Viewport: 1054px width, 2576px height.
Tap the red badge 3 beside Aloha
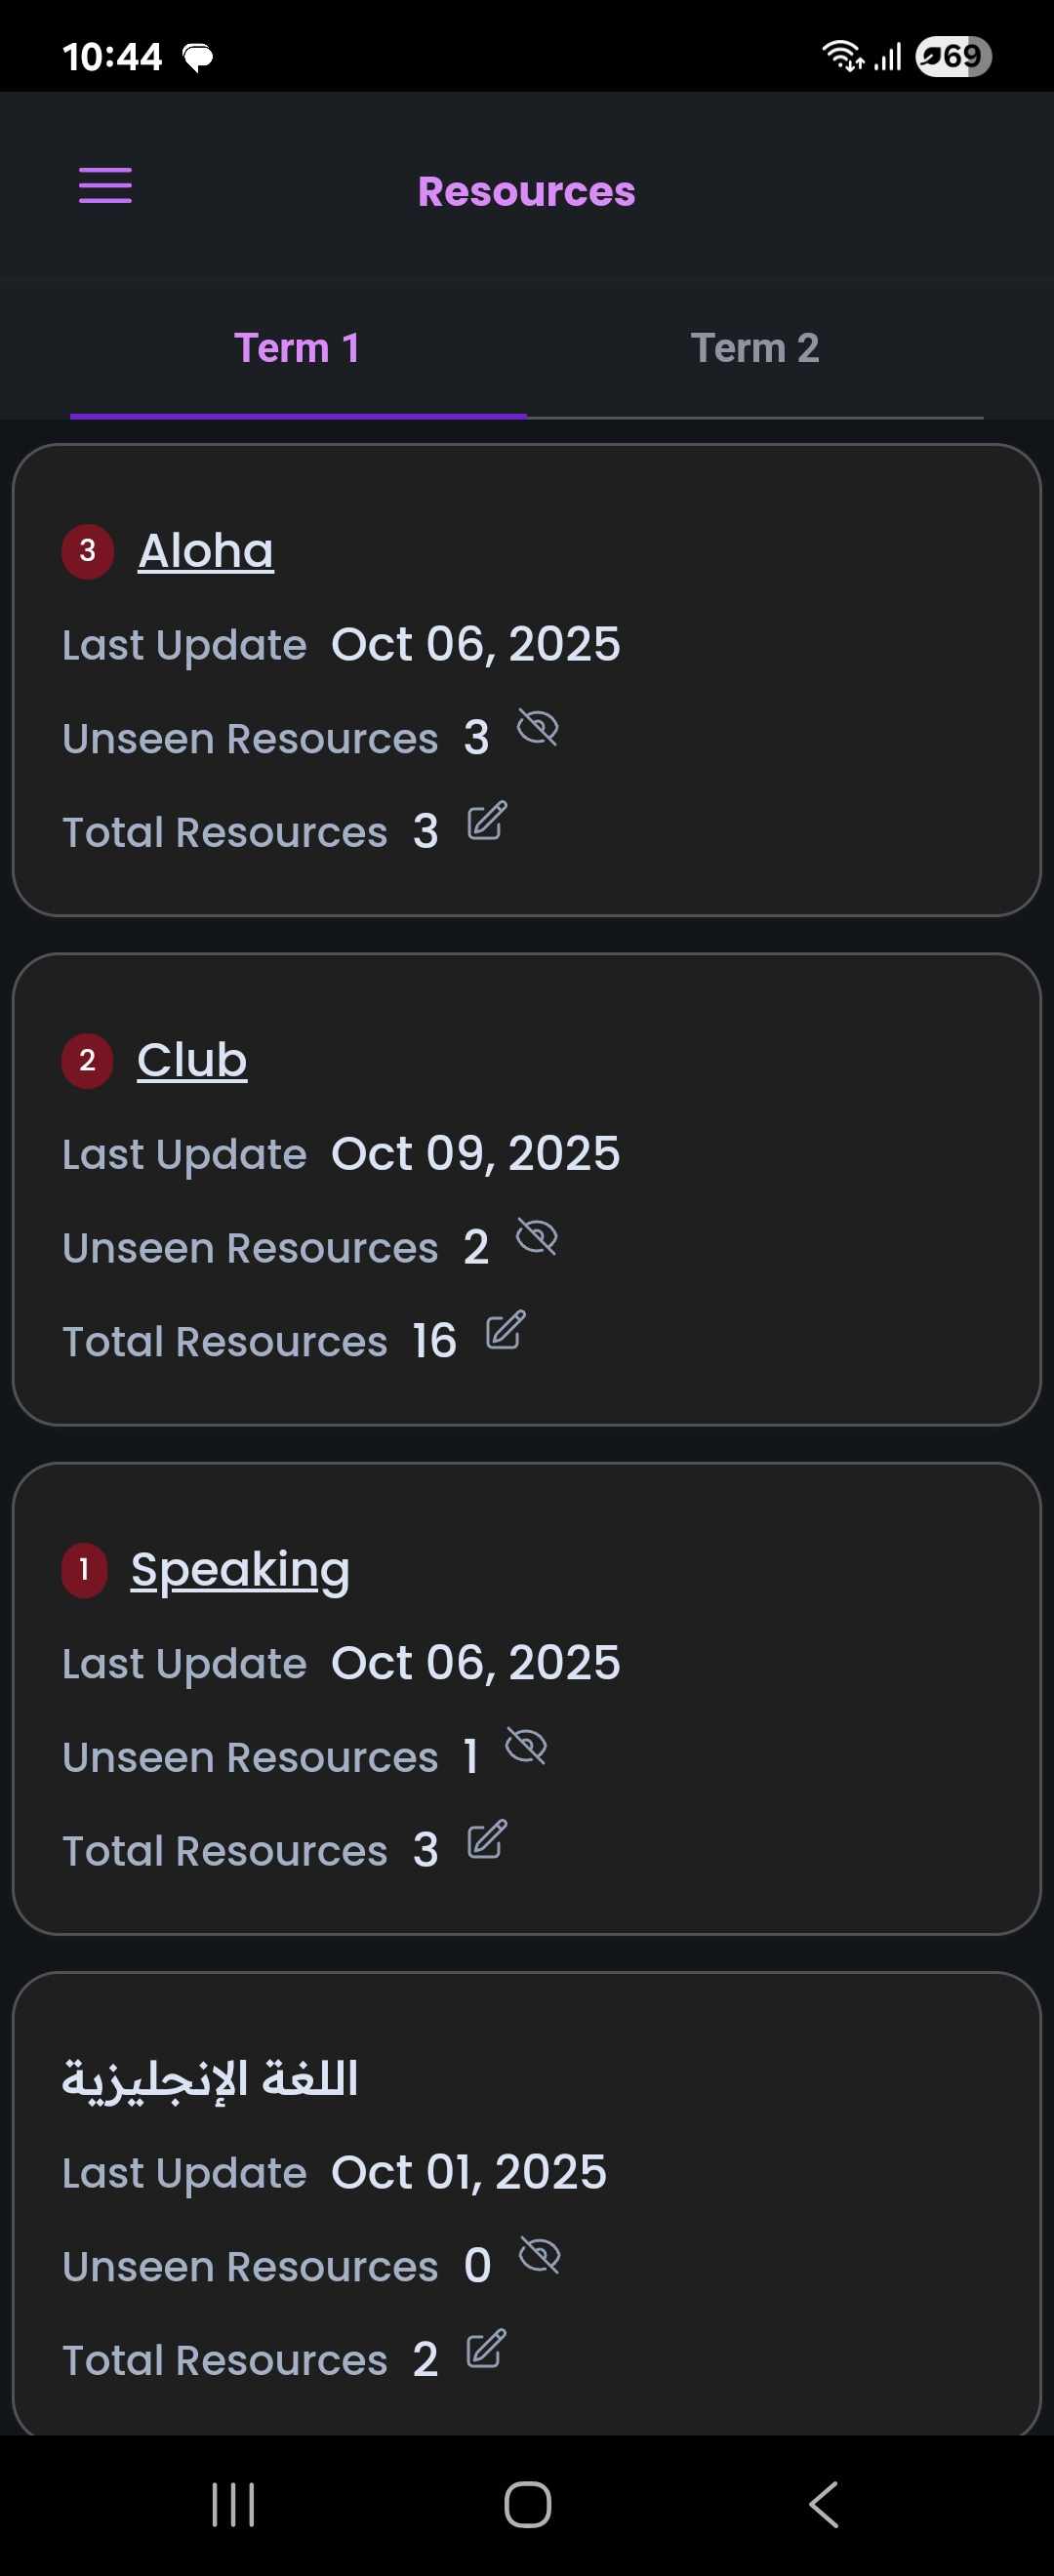coord(88,551)
